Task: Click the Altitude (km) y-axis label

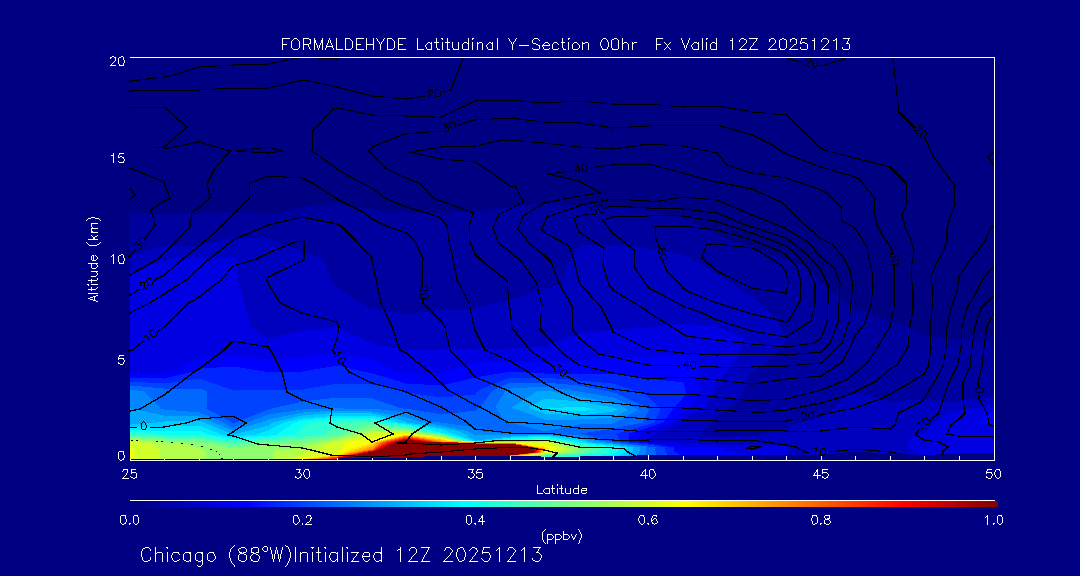Action: tap(93, 259)
